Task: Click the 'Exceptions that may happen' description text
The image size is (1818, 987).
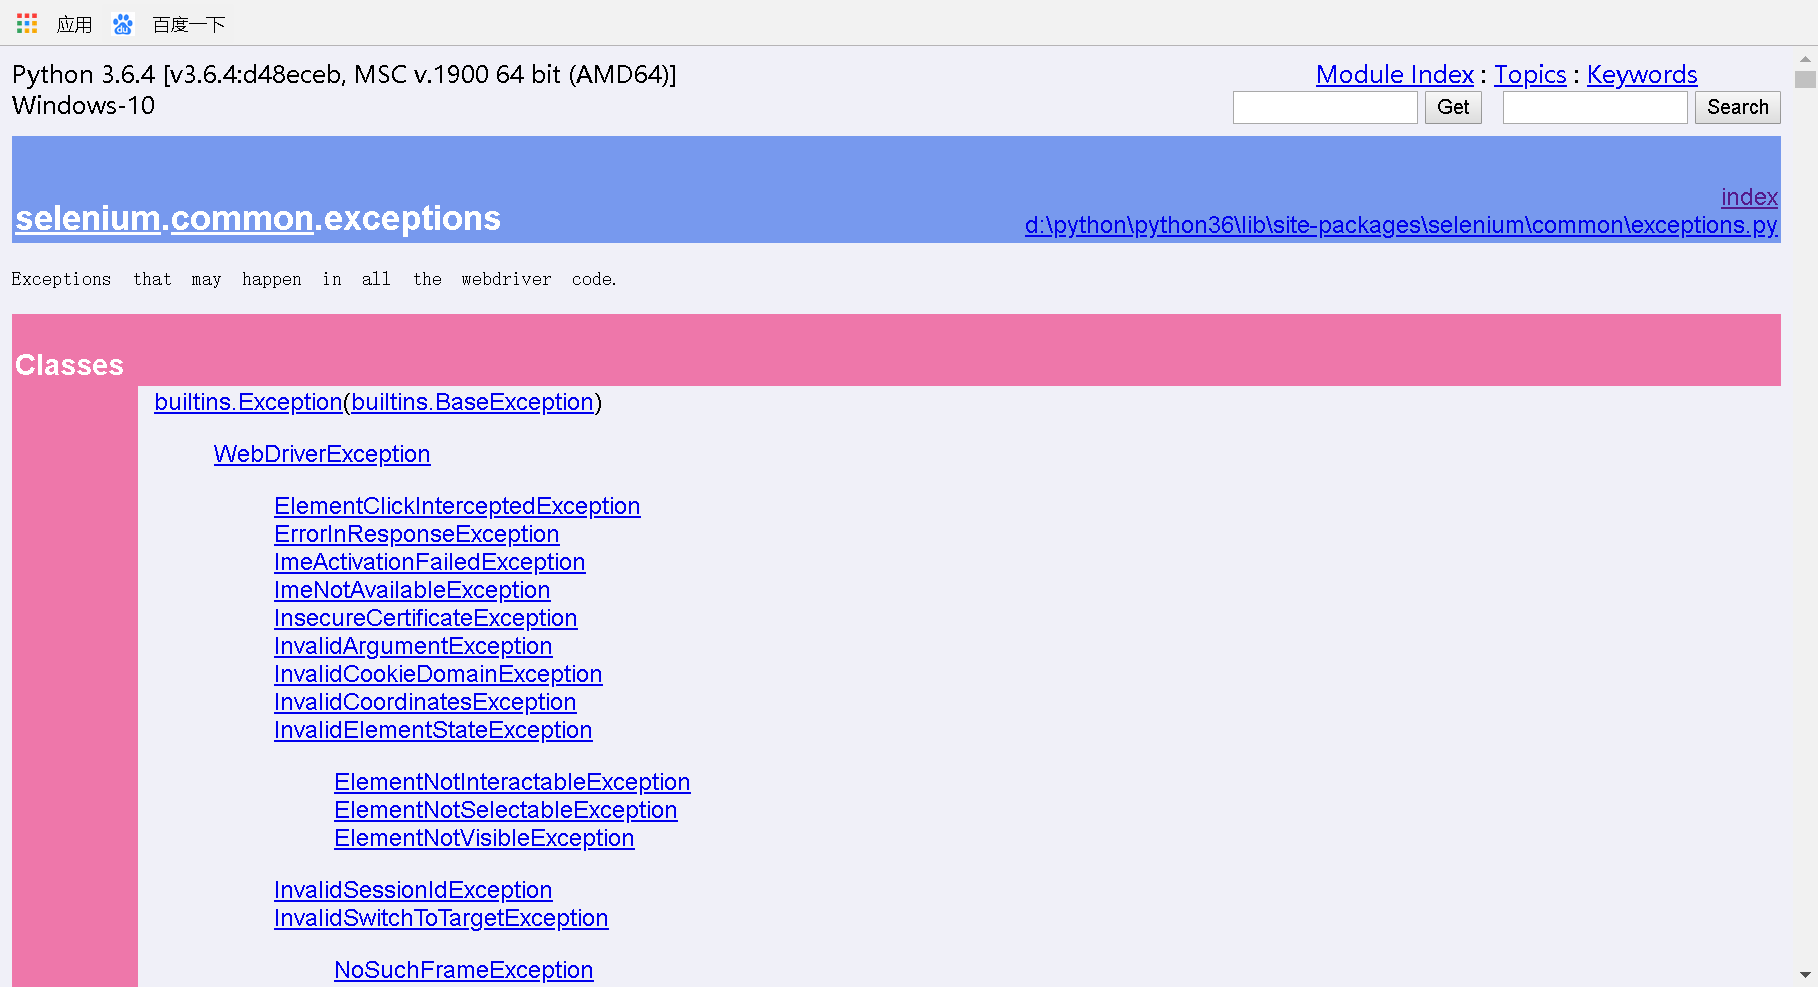Action: (x=314, y=279)
